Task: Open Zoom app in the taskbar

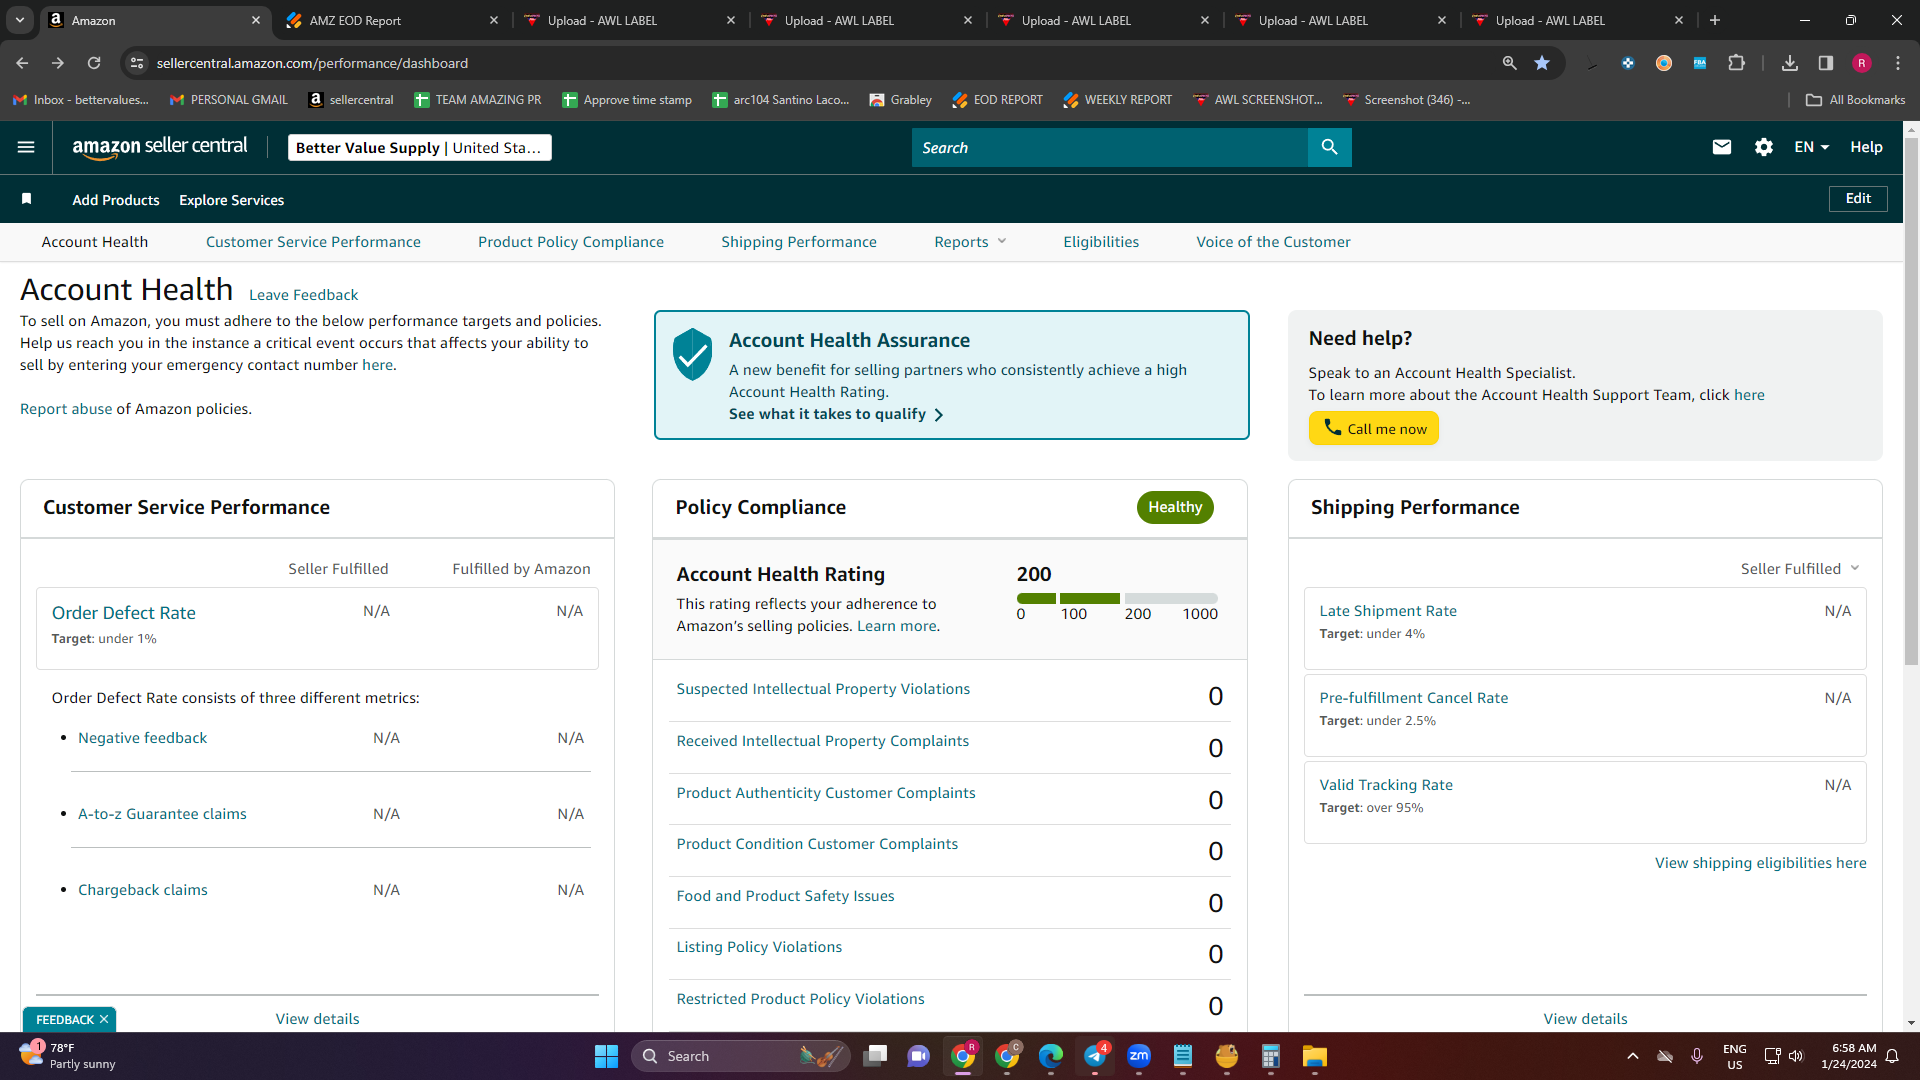Action: [1139, 1056]
